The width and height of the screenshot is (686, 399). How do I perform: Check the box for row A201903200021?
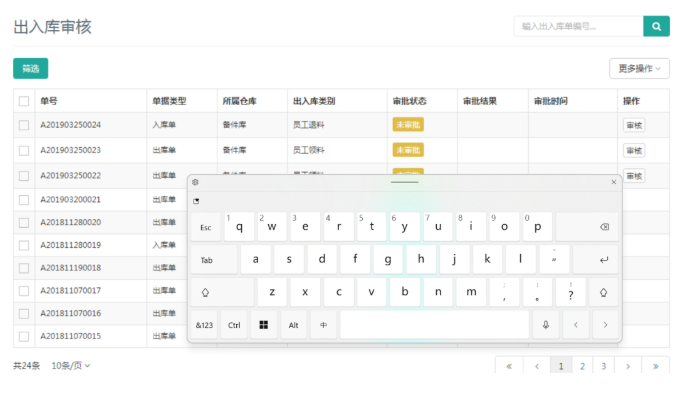click(x=24, y=200)
